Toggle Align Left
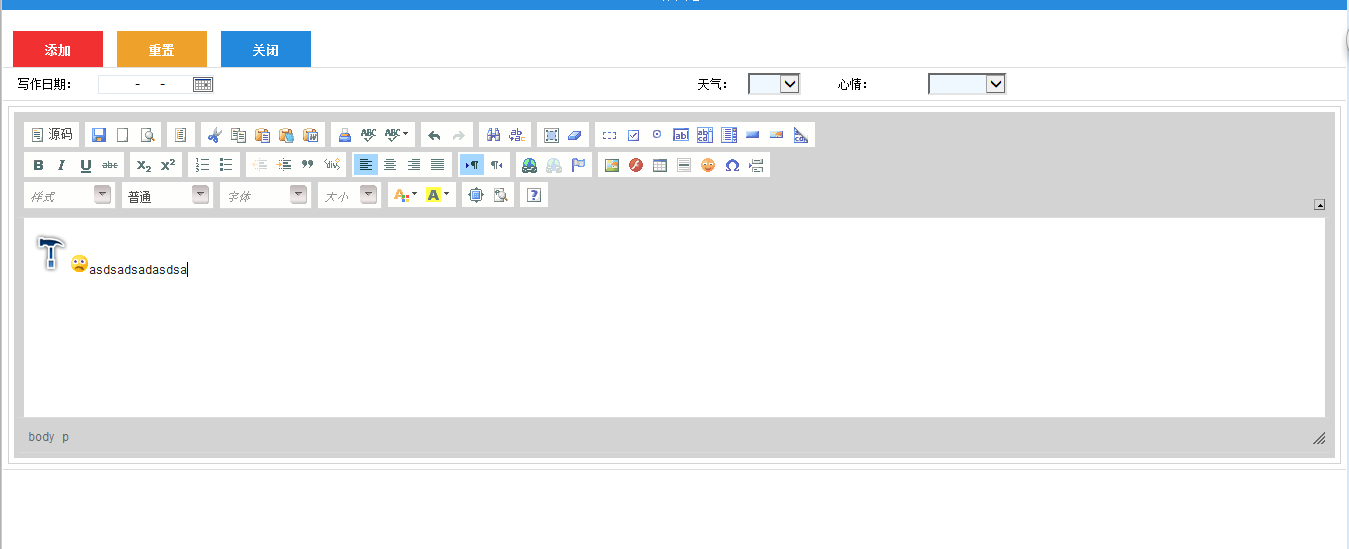Screen dimensions: 1349x549 (x=366, y=165)
